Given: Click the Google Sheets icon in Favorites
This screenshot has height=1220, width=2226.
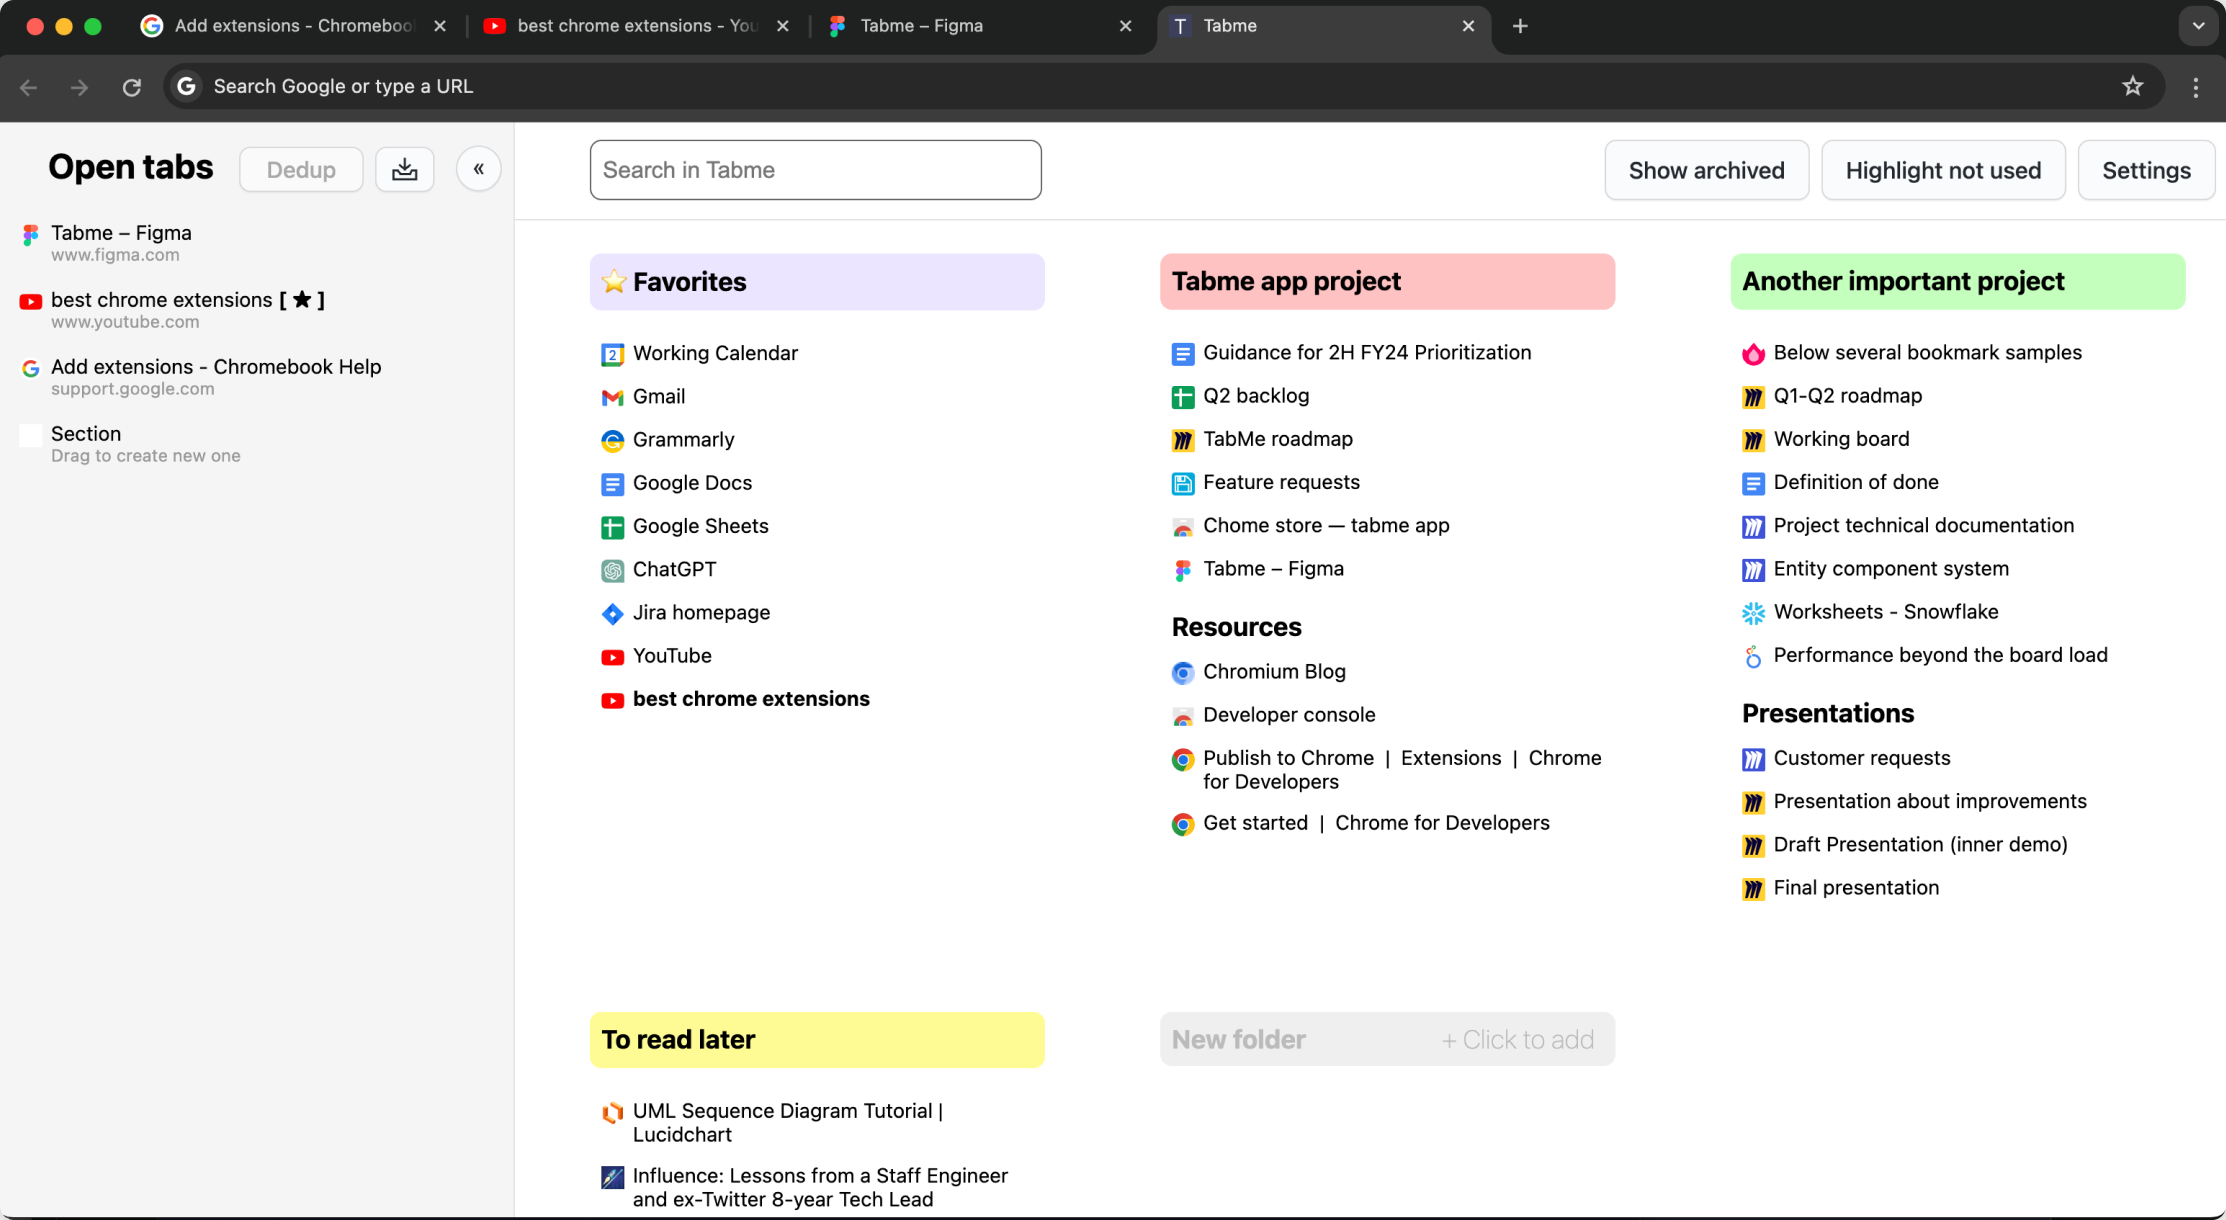Looking at the screenshot, I should click(x=612, y=527).
